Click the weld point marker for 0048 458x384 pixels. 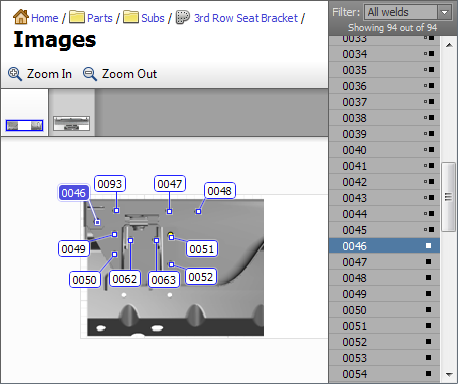click(x=198, y=211)
